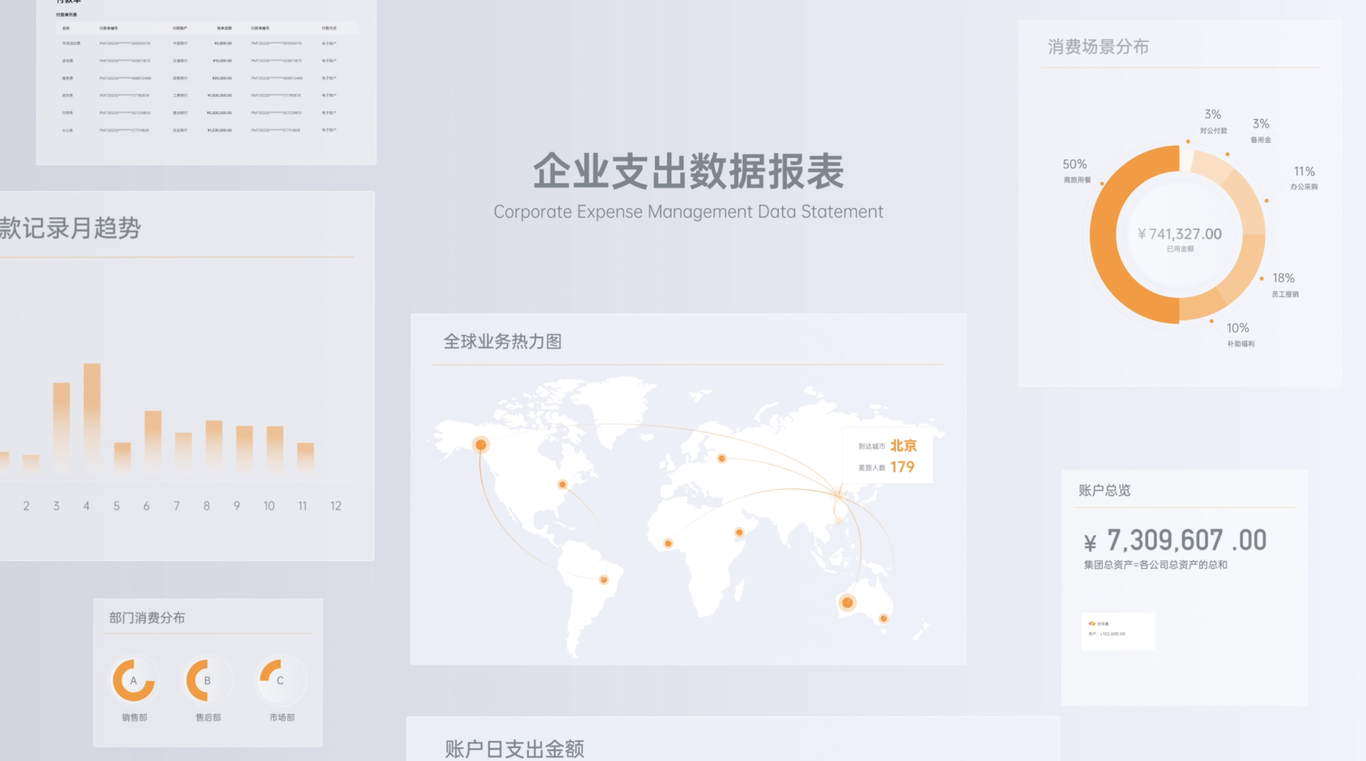Click donut chart A for 销售部
The image size is (1366, 761).
[133, 680]
